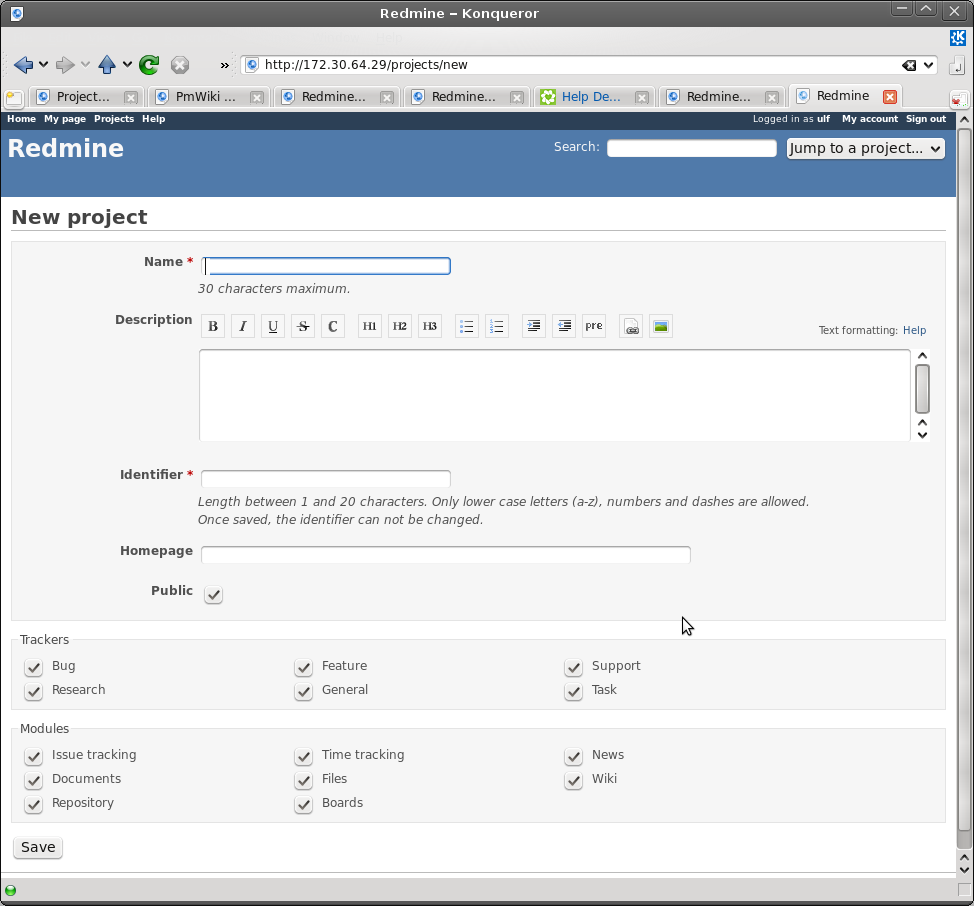Uncheck the Feature tracker
The image size is (974, 906).
[x=303, y=667]
